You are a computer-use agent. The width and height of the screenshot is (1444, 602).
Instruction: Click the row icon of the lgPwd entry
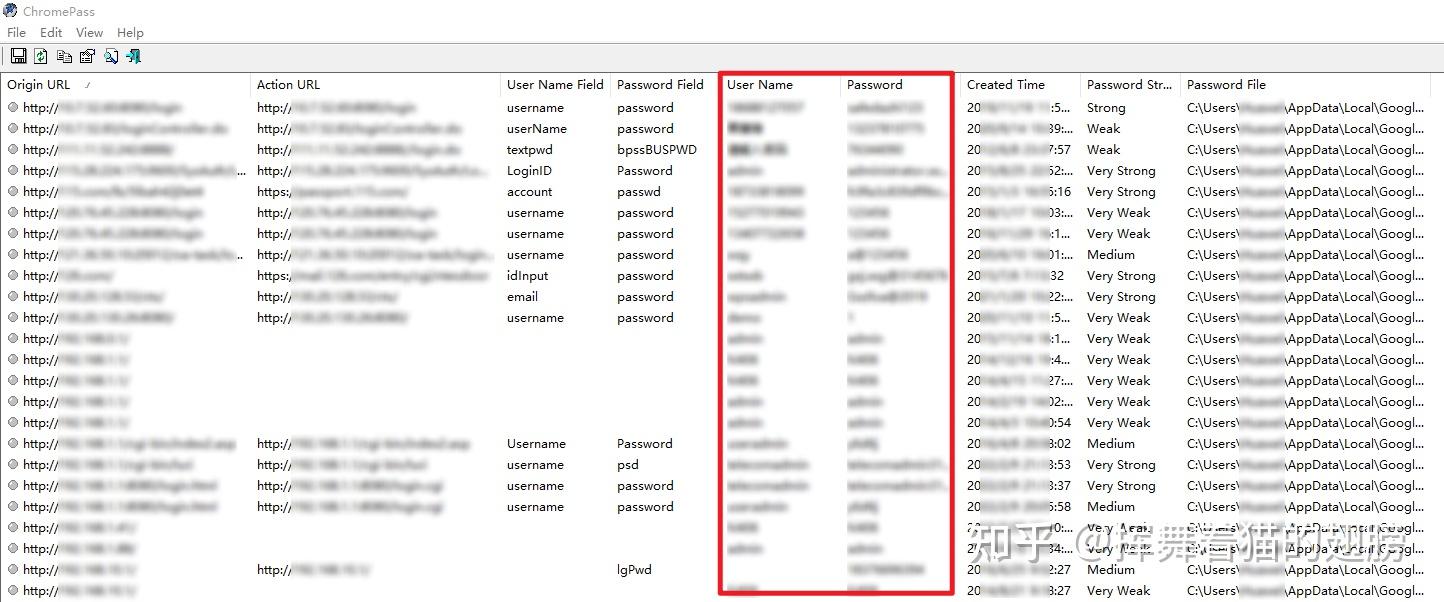click(13, 570)
